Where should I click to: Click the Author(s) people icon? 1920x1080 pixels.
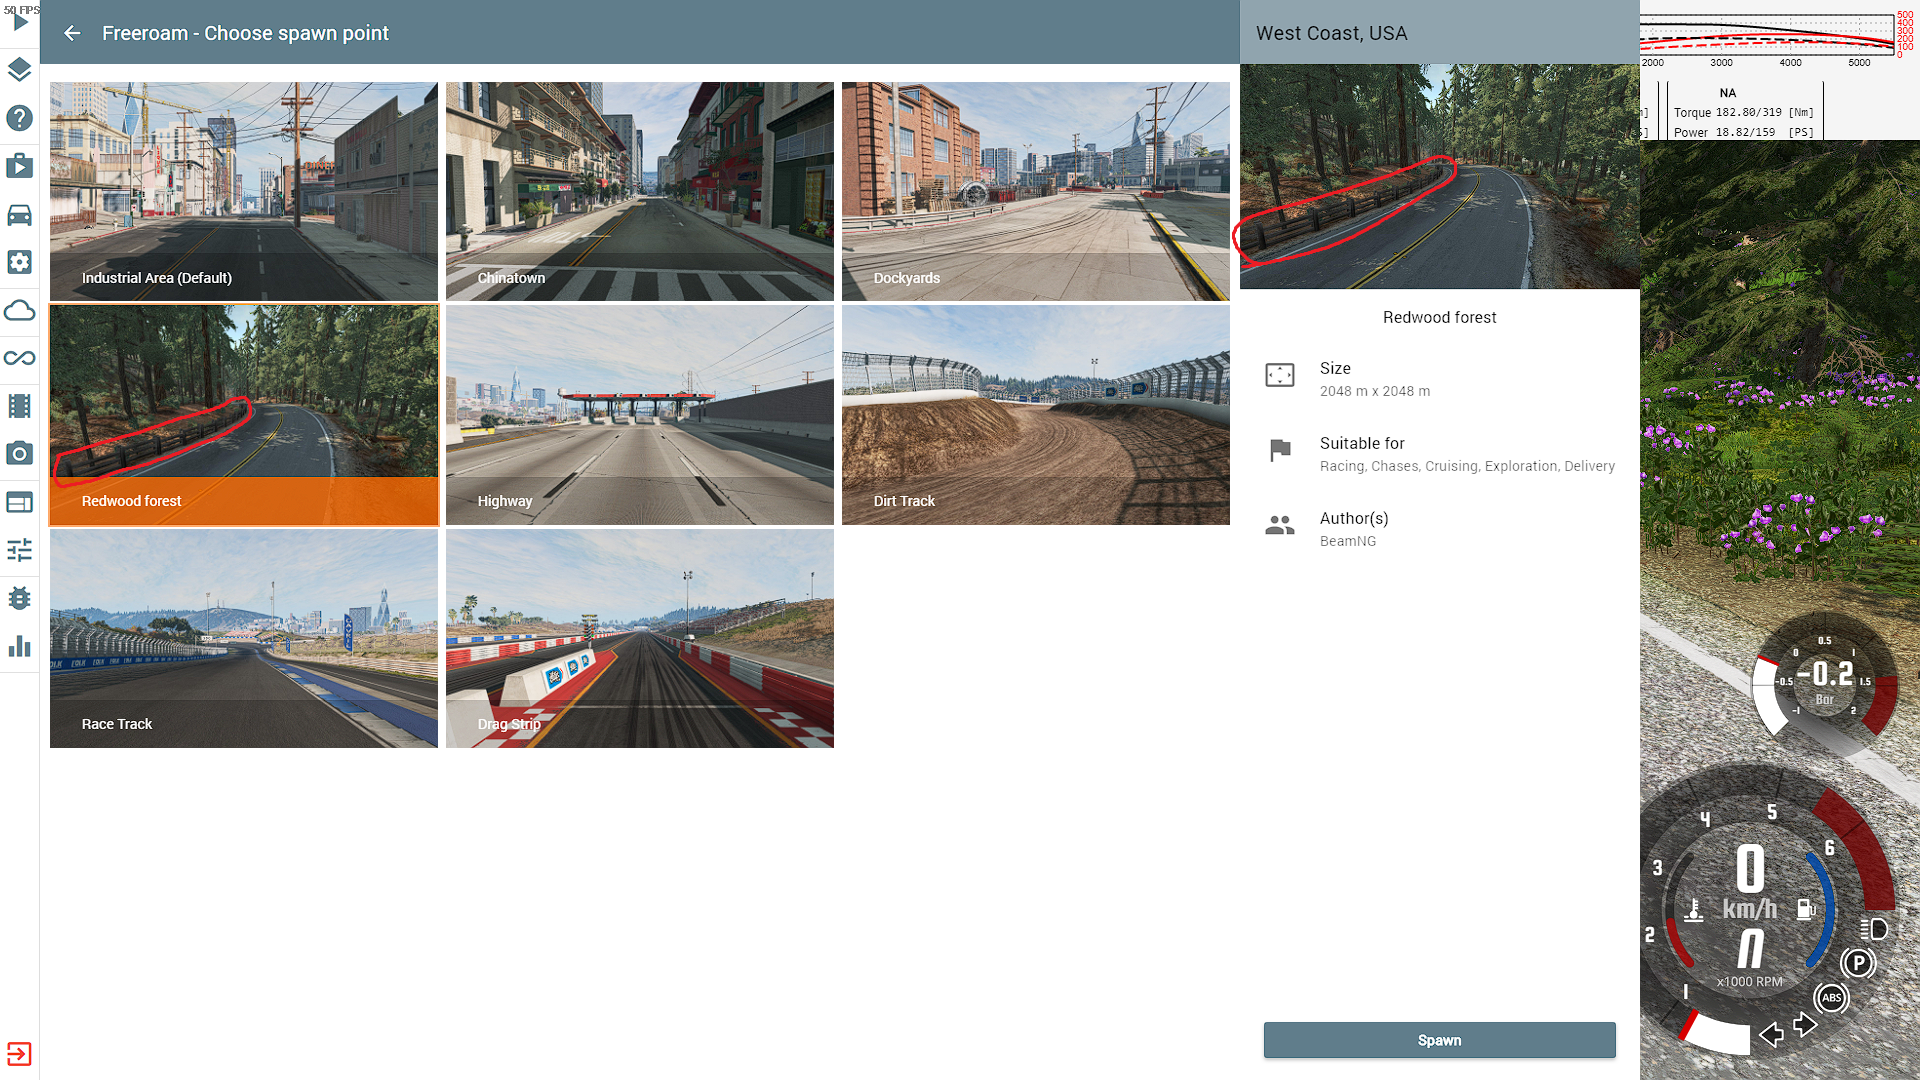[1280, 525]
